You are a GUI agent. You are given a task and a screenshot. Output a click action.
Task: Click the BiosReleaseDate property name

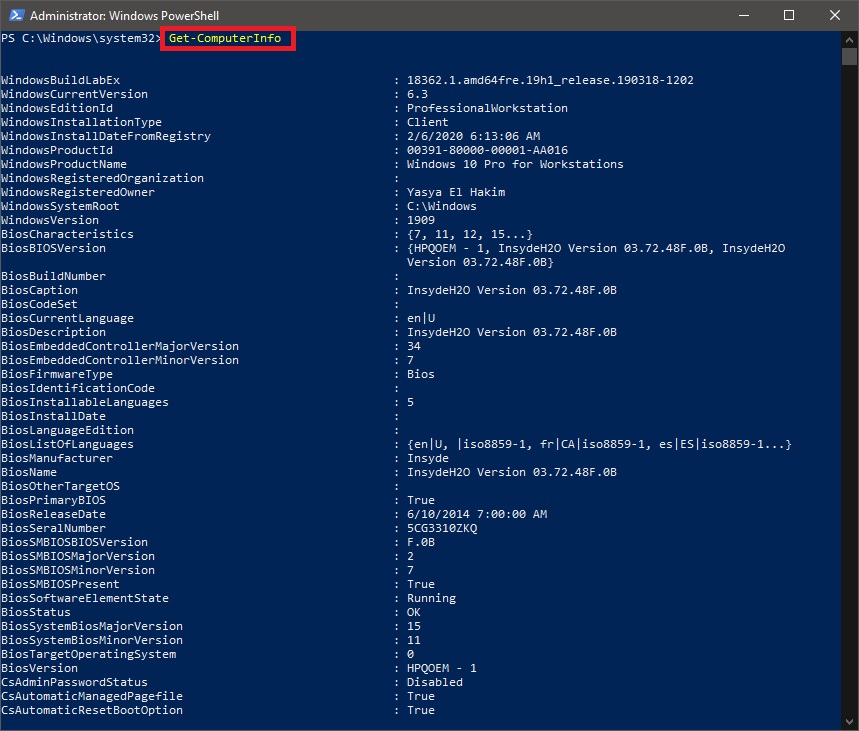53,515
